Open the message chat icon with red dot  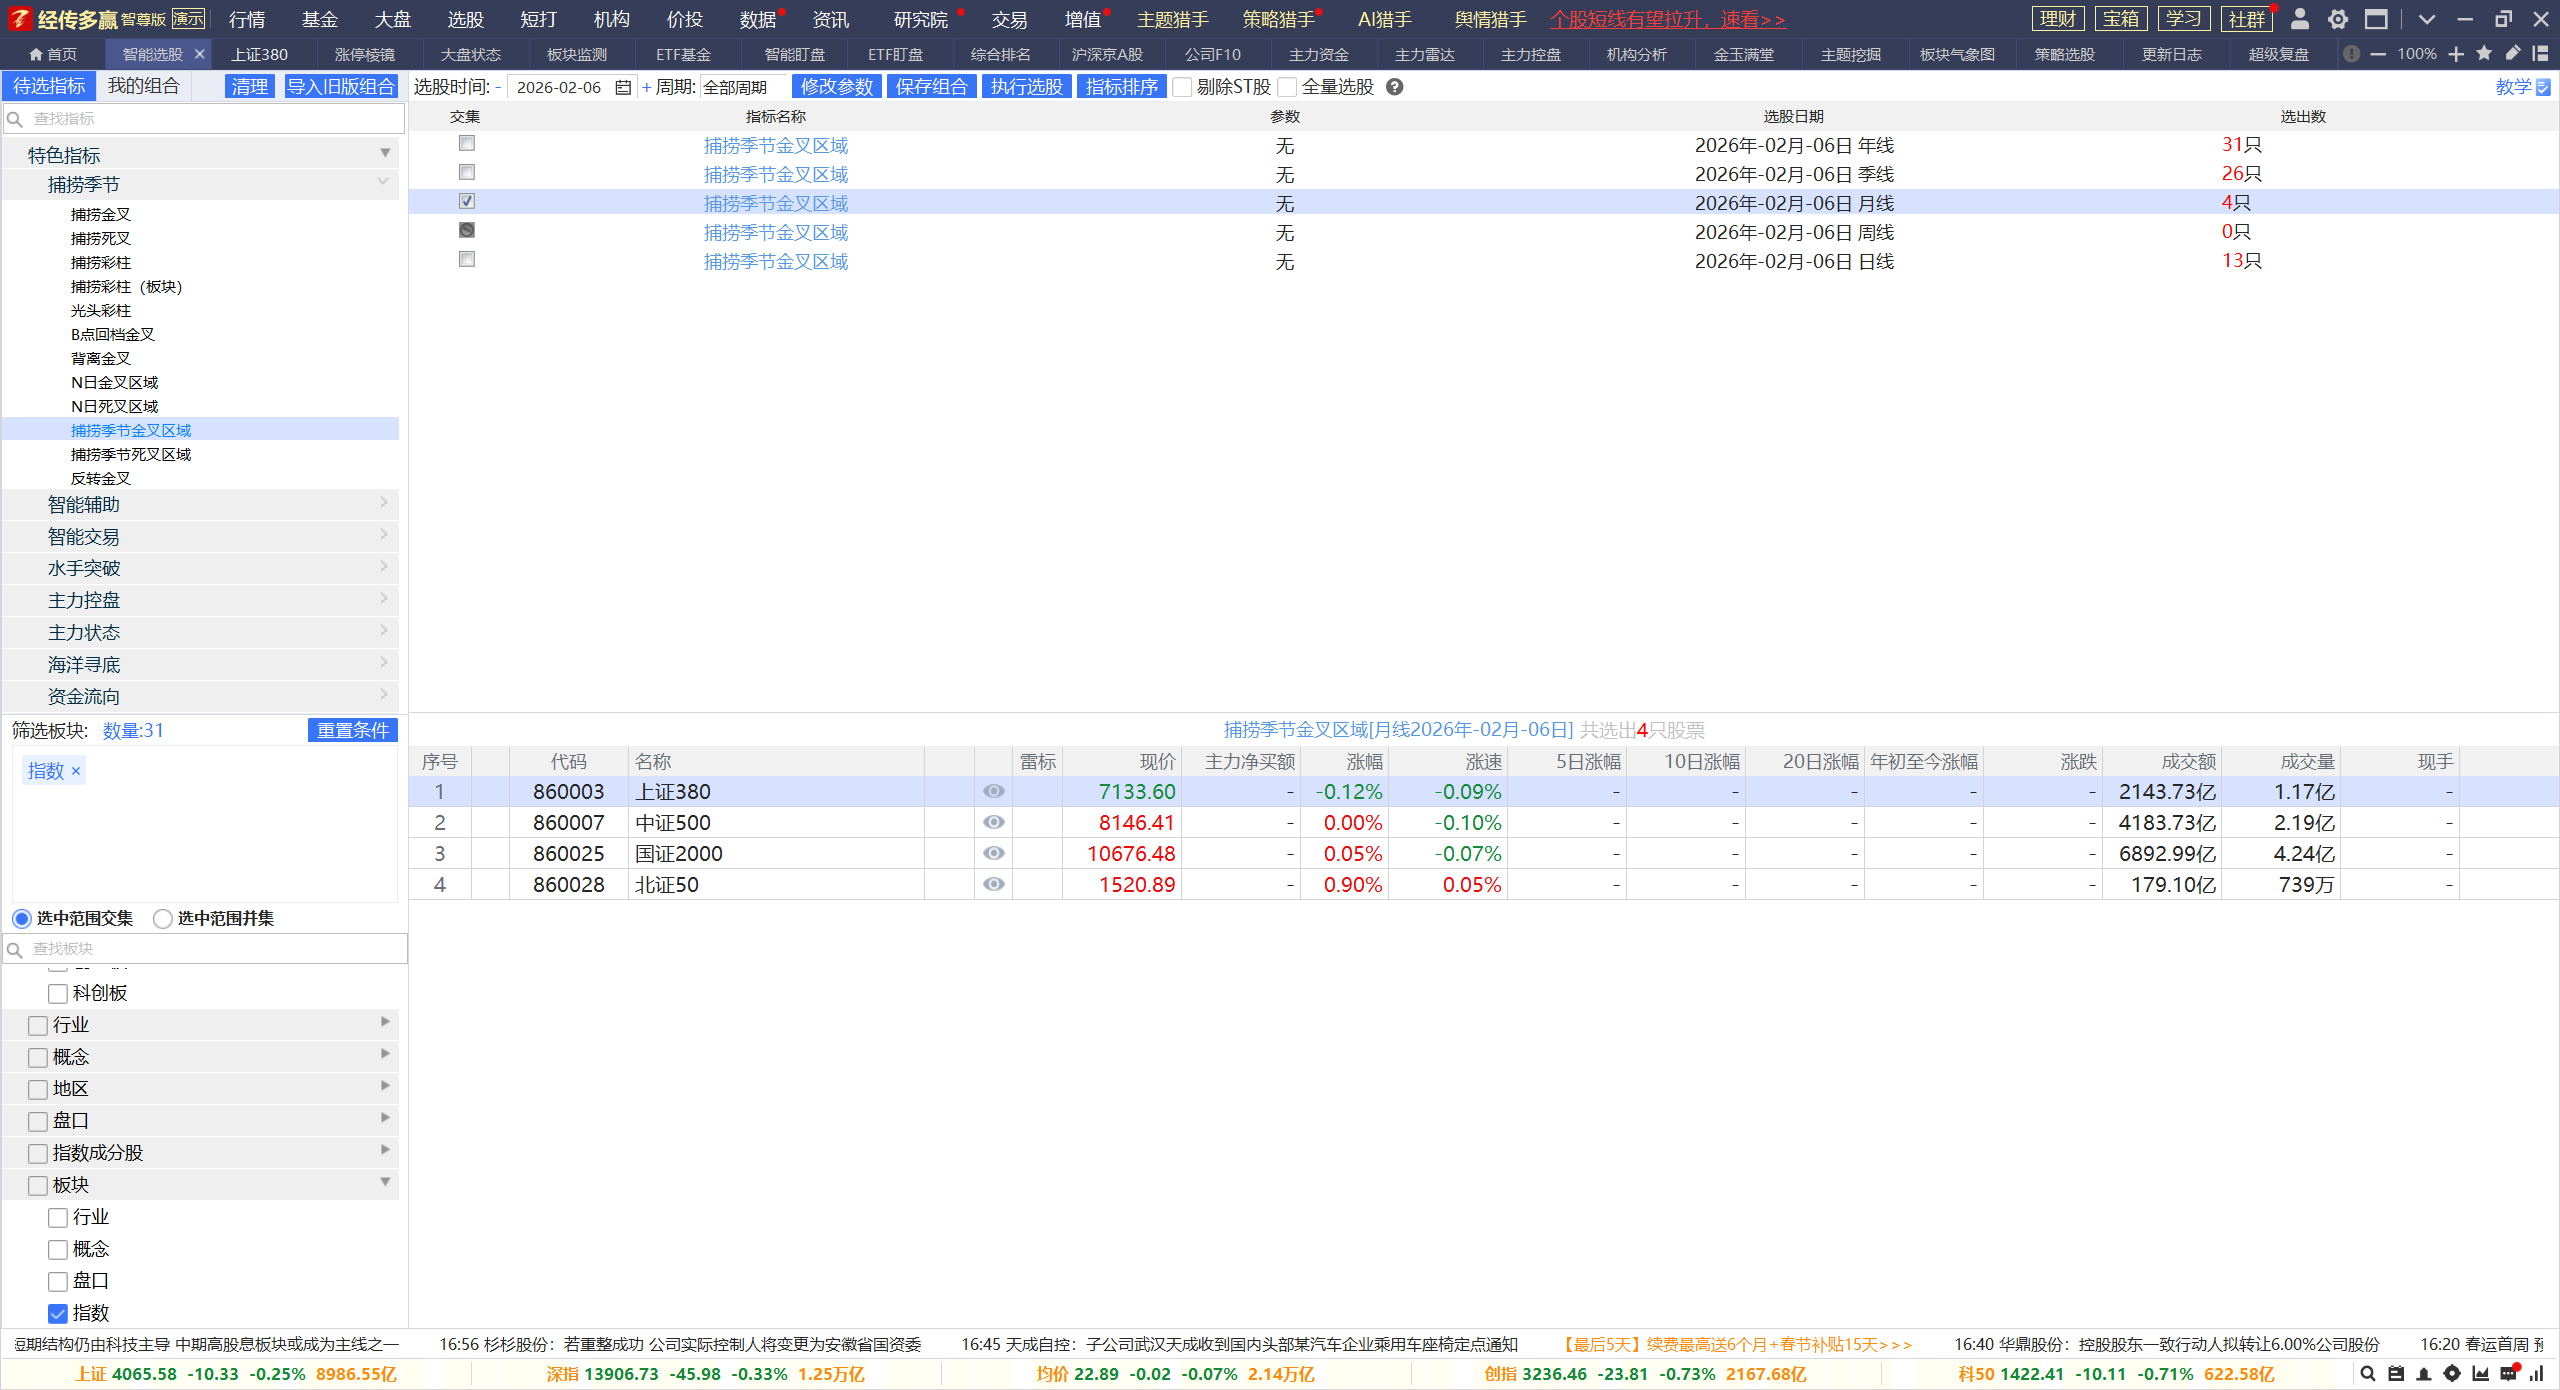coord(2508,1374)
